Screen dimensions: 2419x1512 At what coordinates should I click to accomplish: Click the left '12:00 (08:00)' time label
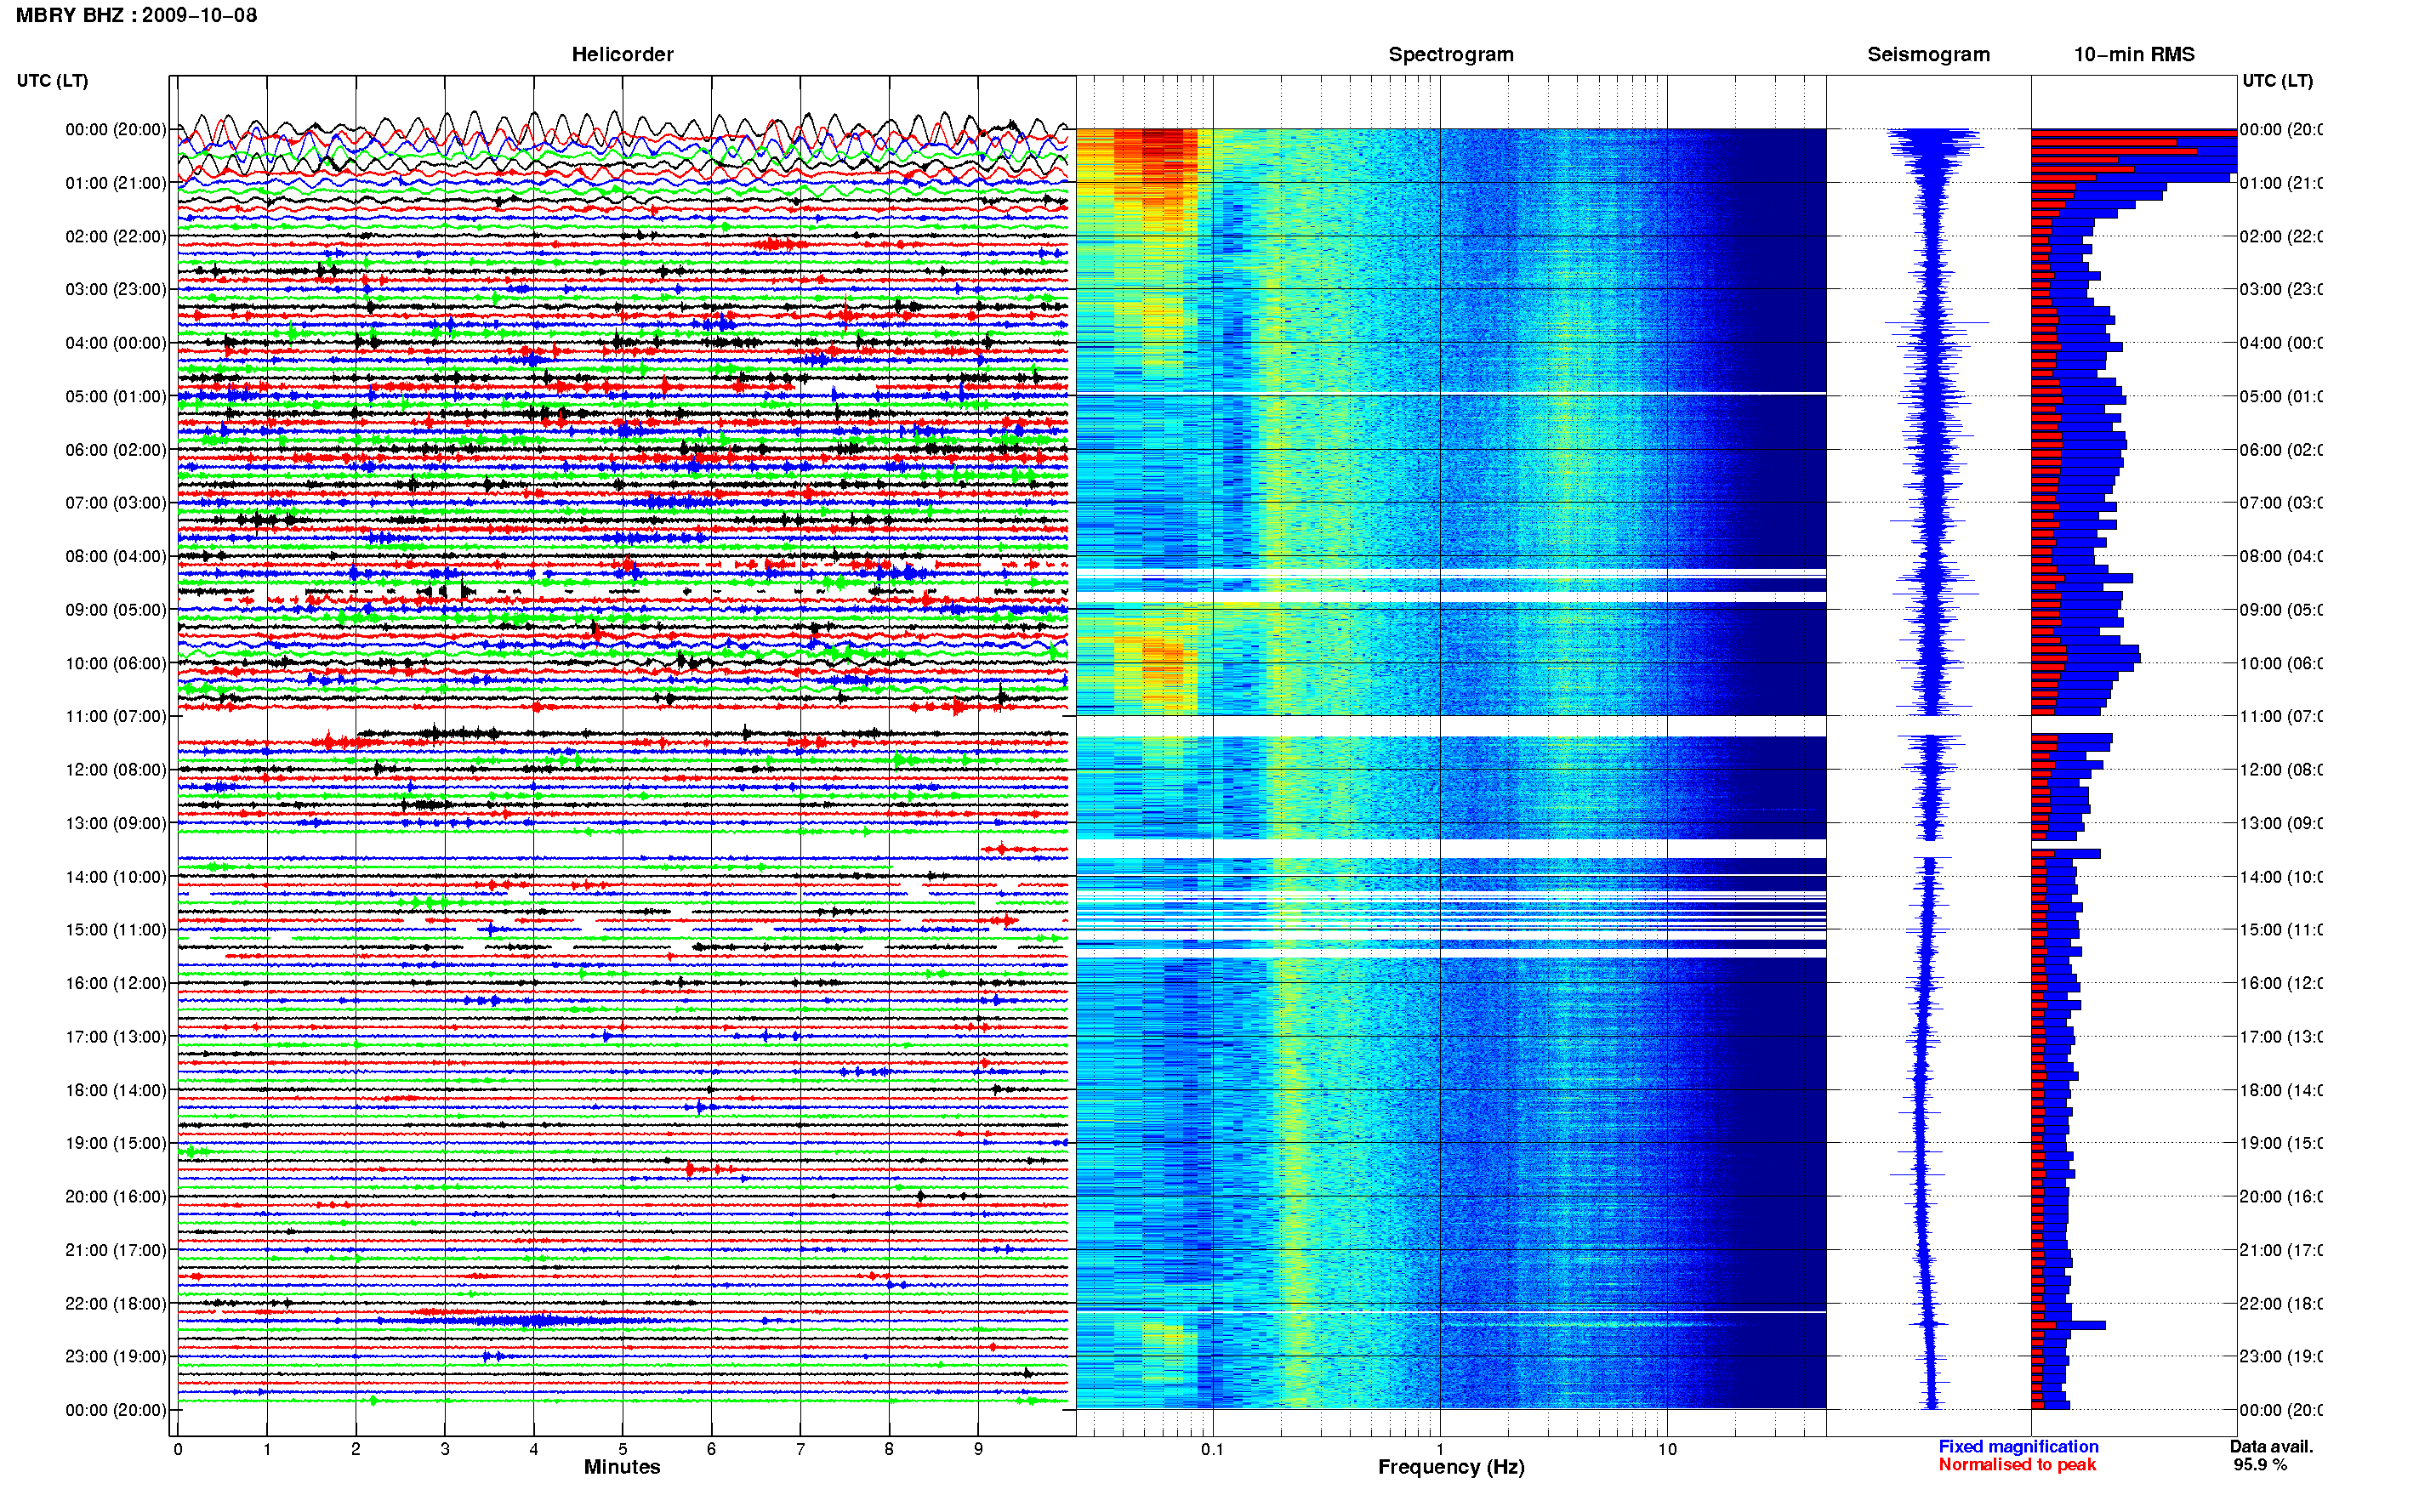click(116, 770)
